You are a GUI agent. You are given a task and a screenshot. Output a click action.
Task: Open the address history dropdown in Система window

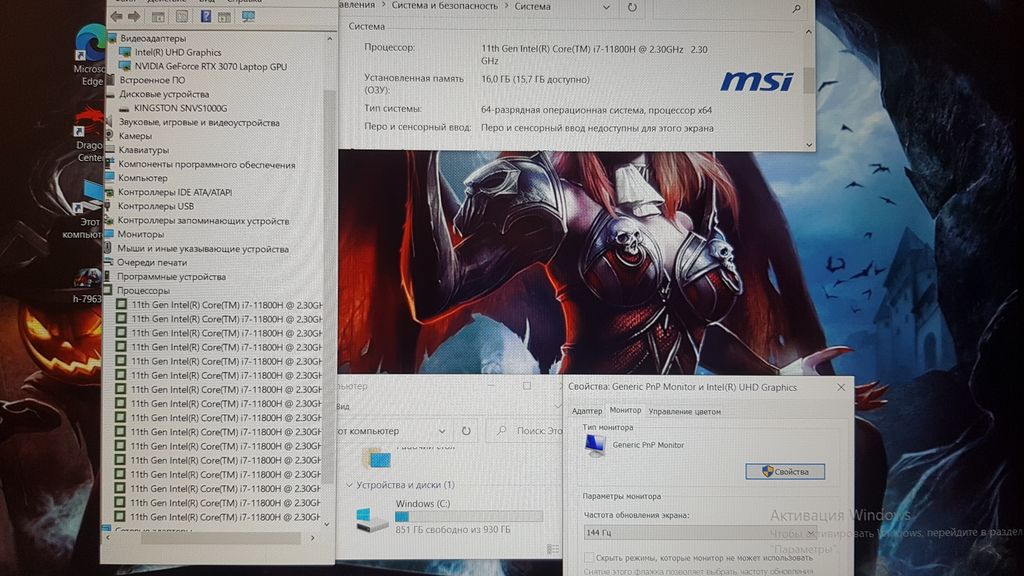[x=606, y=7]
